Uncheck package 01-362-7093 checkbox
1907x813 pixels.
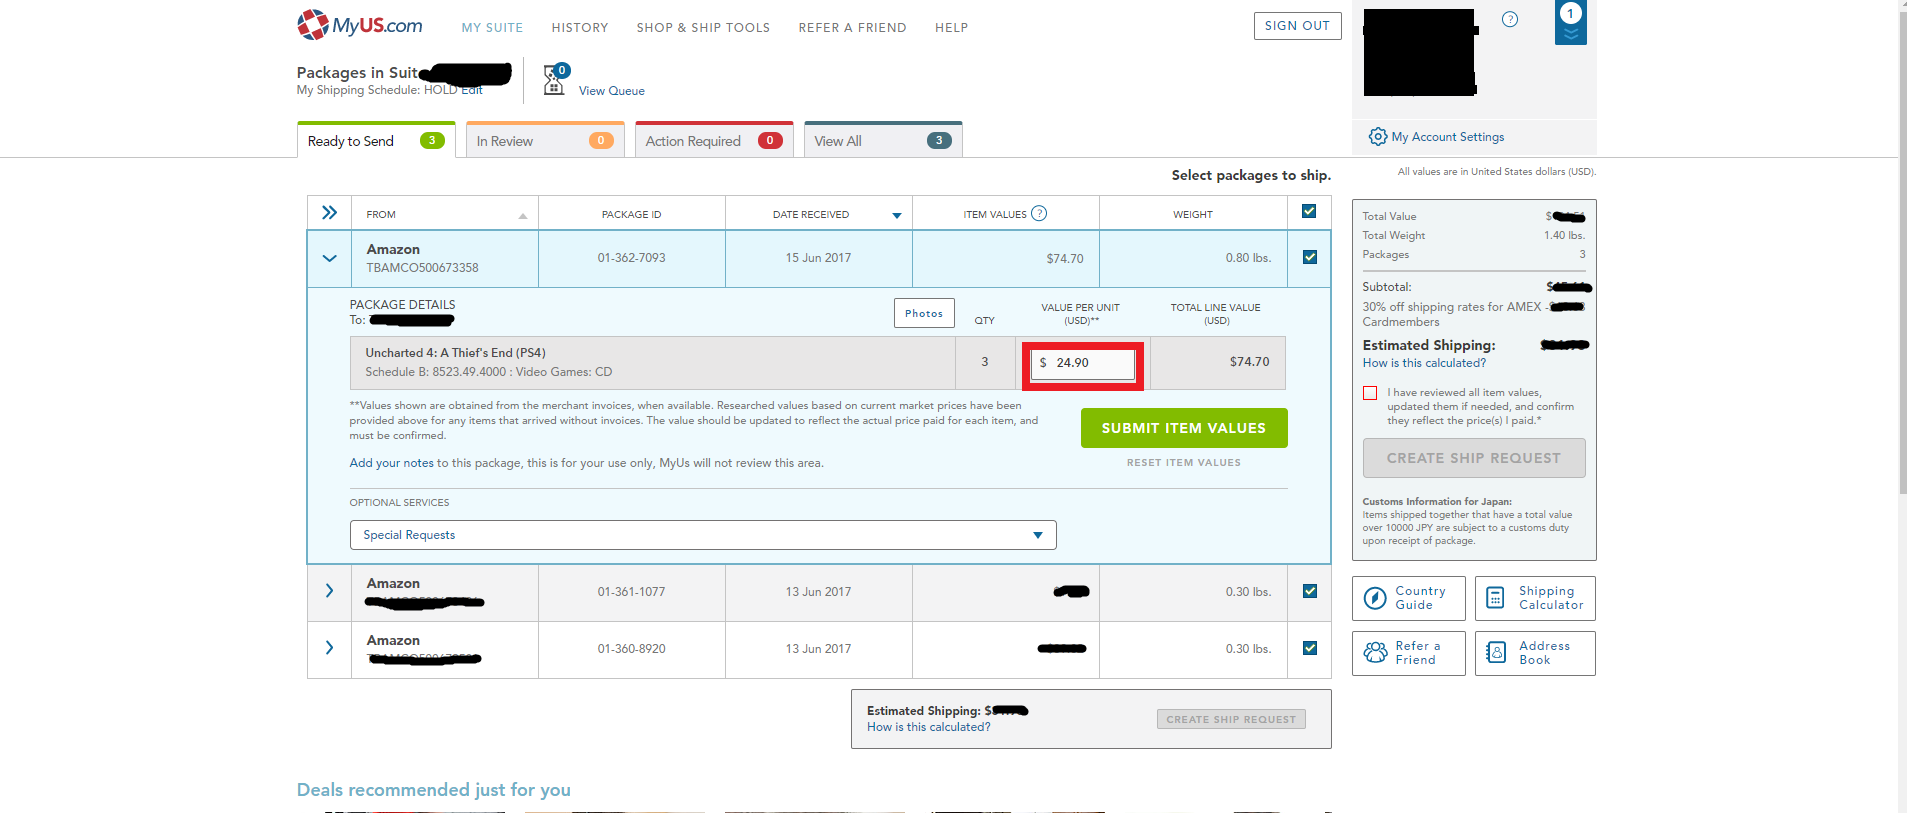click(x=1309, y=257)
